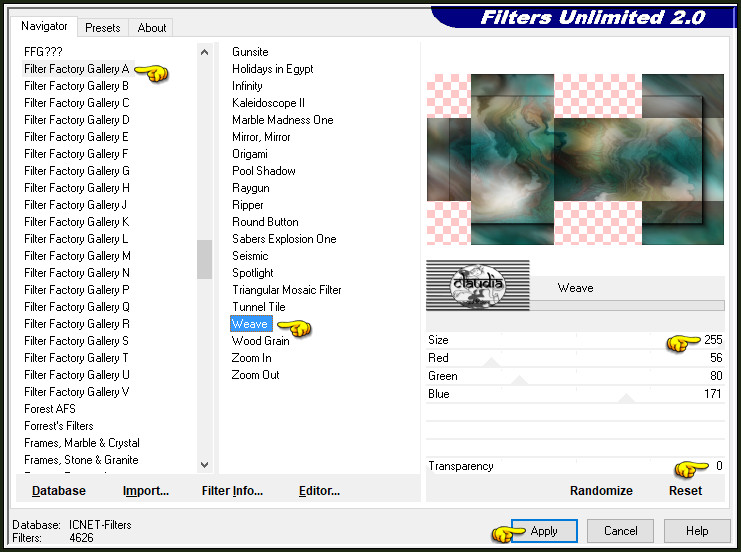Click the Red slider handle
Viewport: 741px width, 552px height.
click(x=491, y=362)
